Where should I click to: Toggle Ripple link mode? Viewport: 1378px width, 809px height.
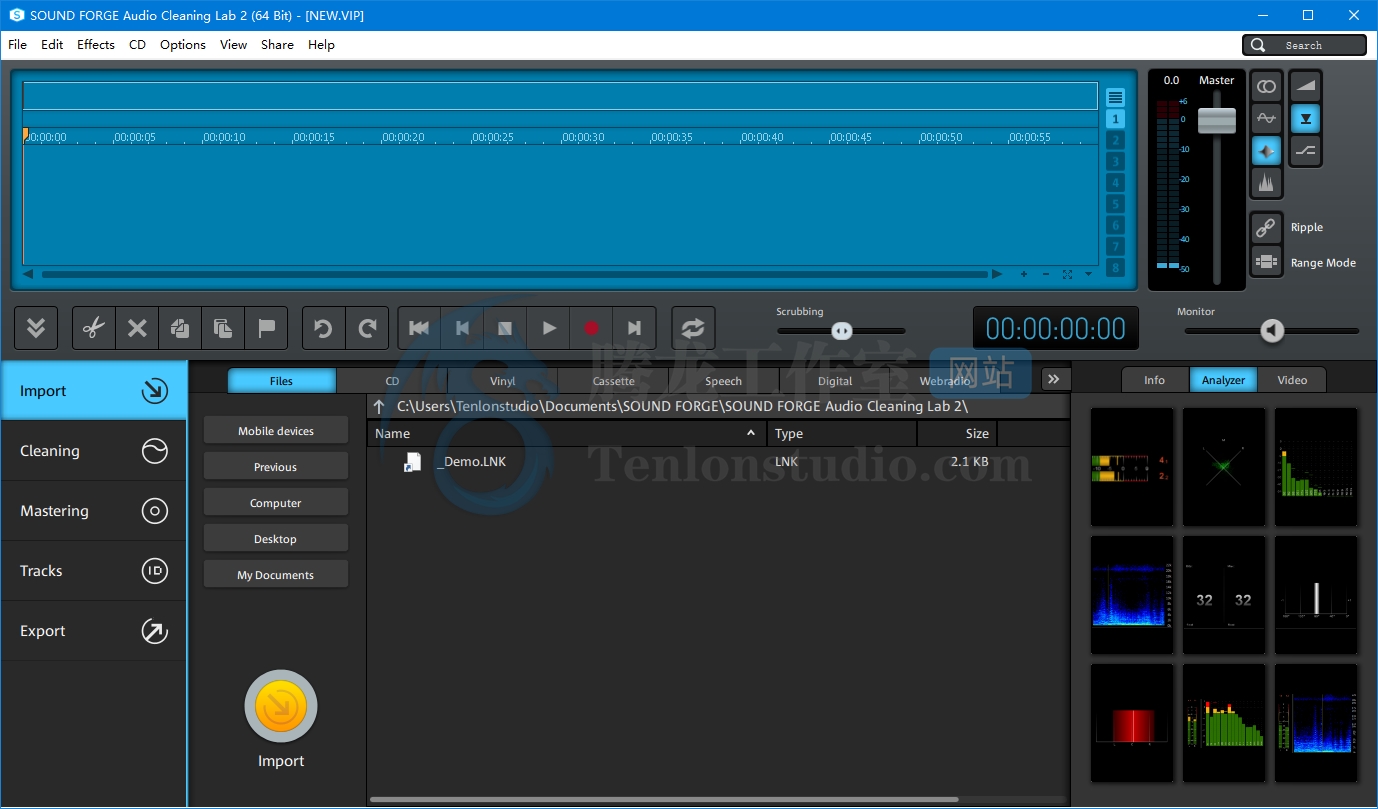(x=1266, y=227)
